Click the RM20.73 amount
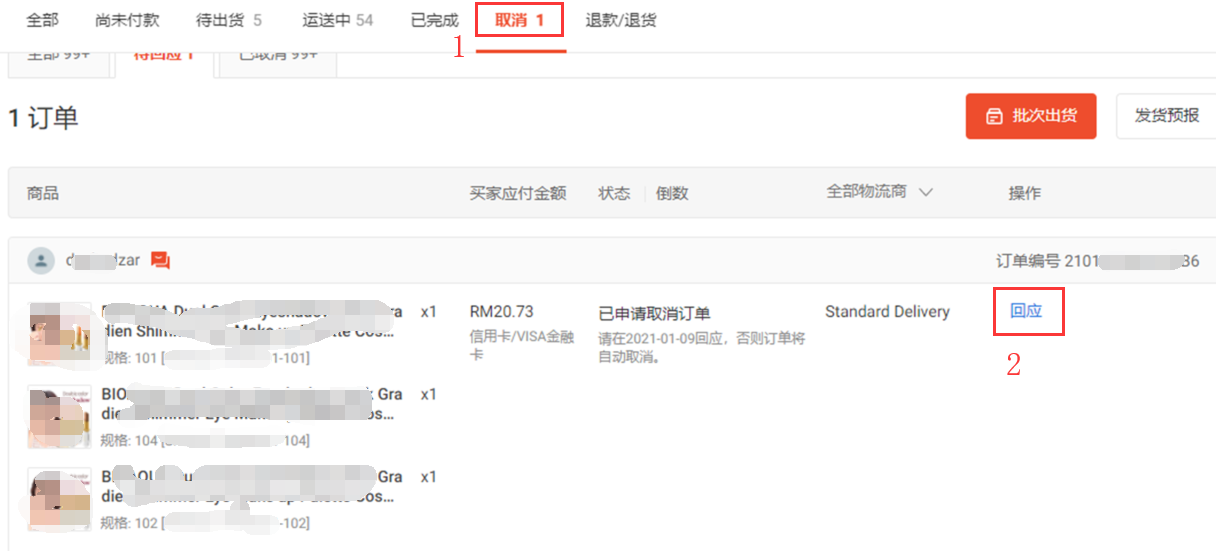This screenshot has width=1216, height=551. [501, 312]
